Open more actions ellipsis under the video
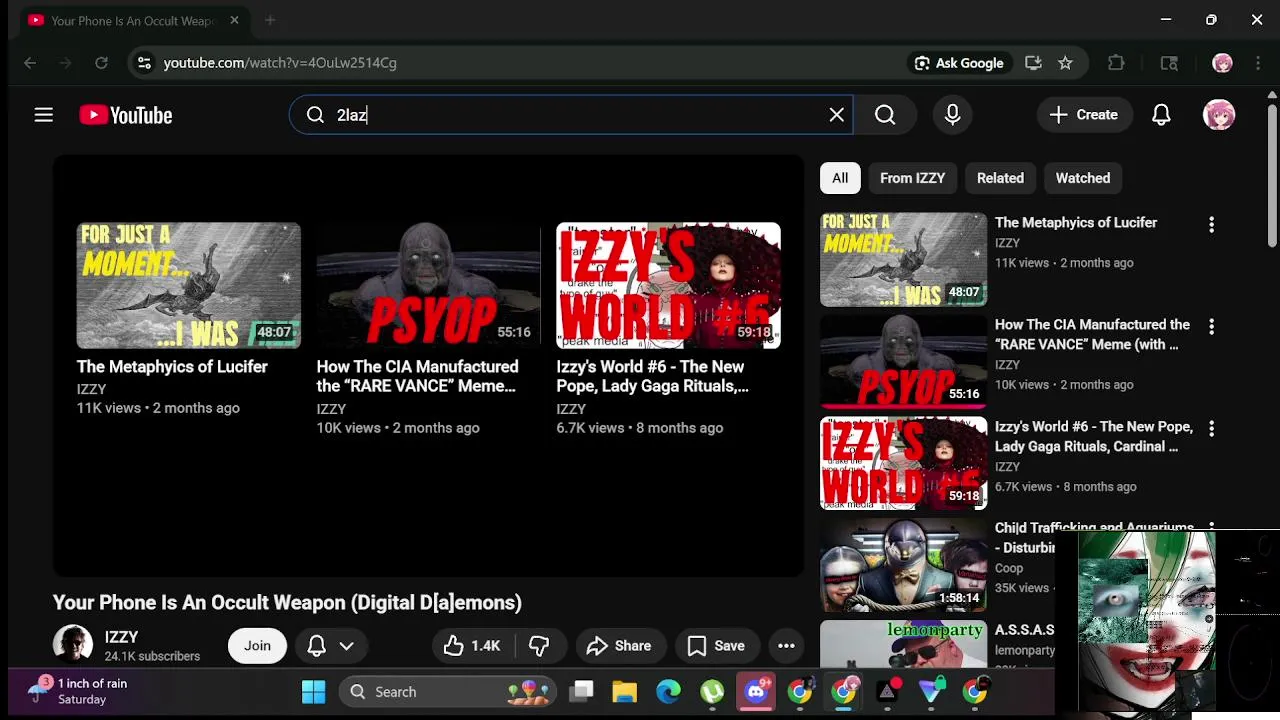The width and height of the screenshot is (1280, 720). point(786,646)
